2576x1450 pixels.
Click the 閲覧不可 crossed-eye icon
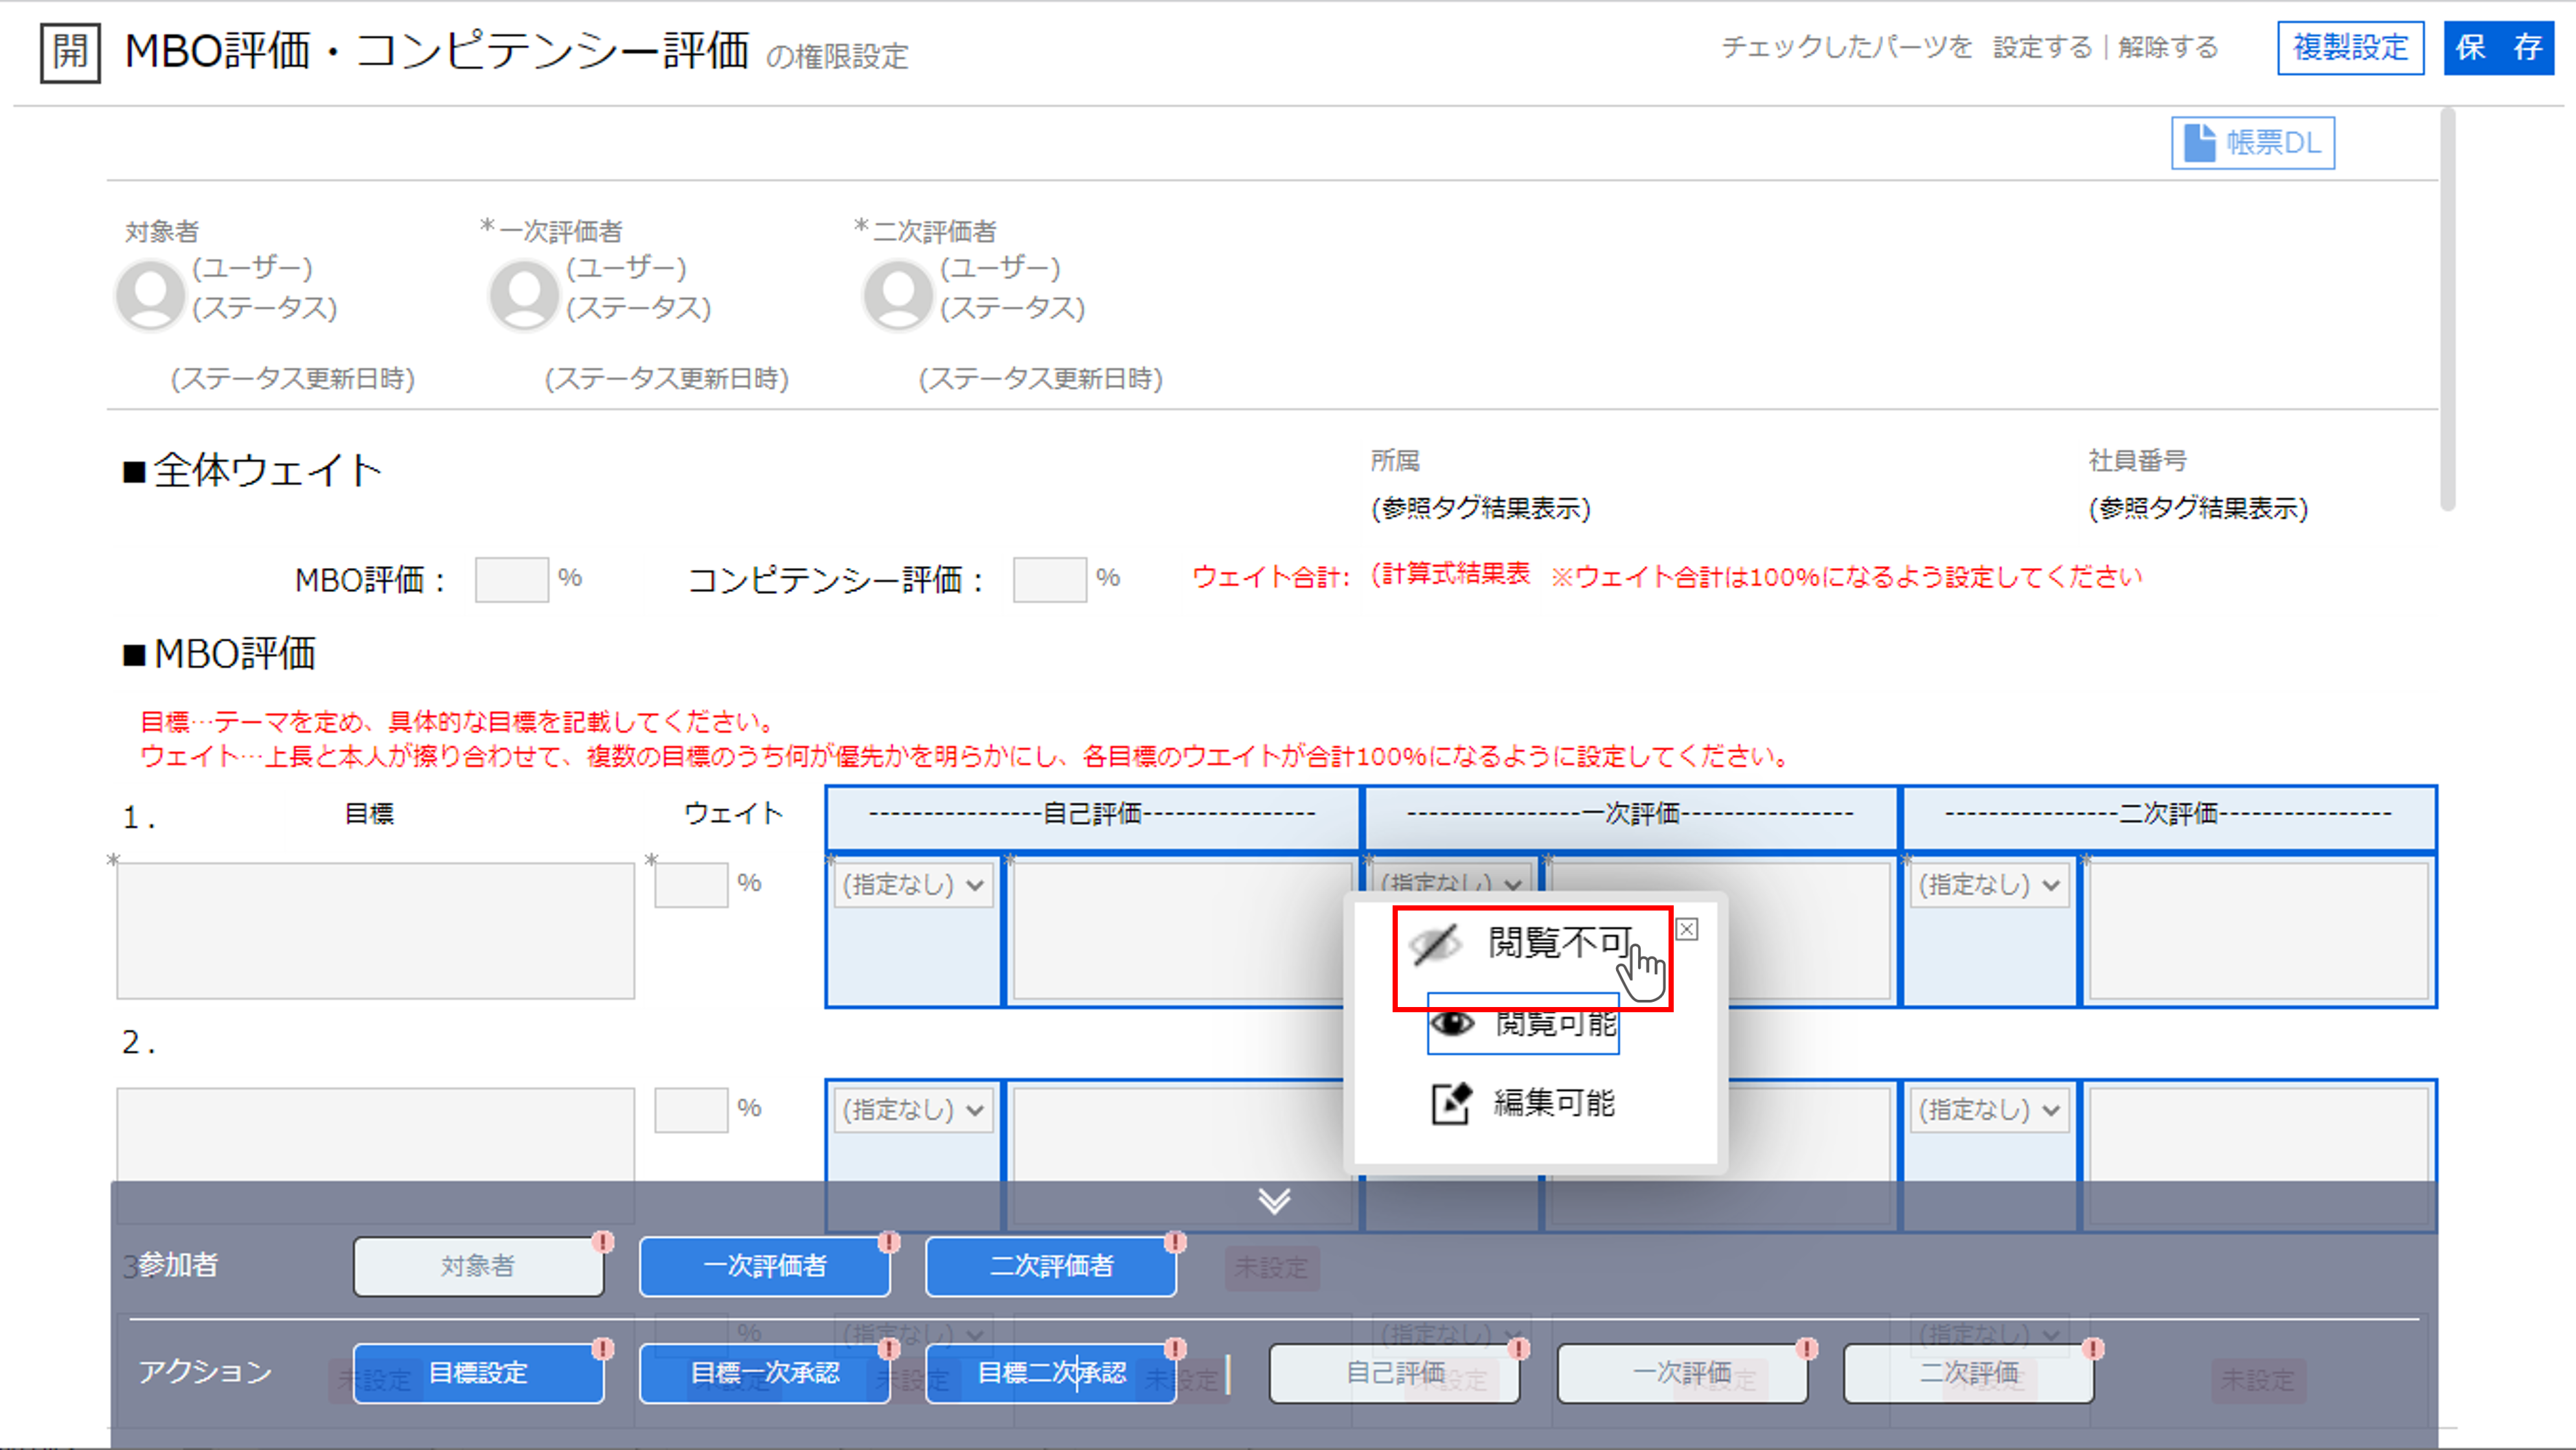pos(1436,944)
